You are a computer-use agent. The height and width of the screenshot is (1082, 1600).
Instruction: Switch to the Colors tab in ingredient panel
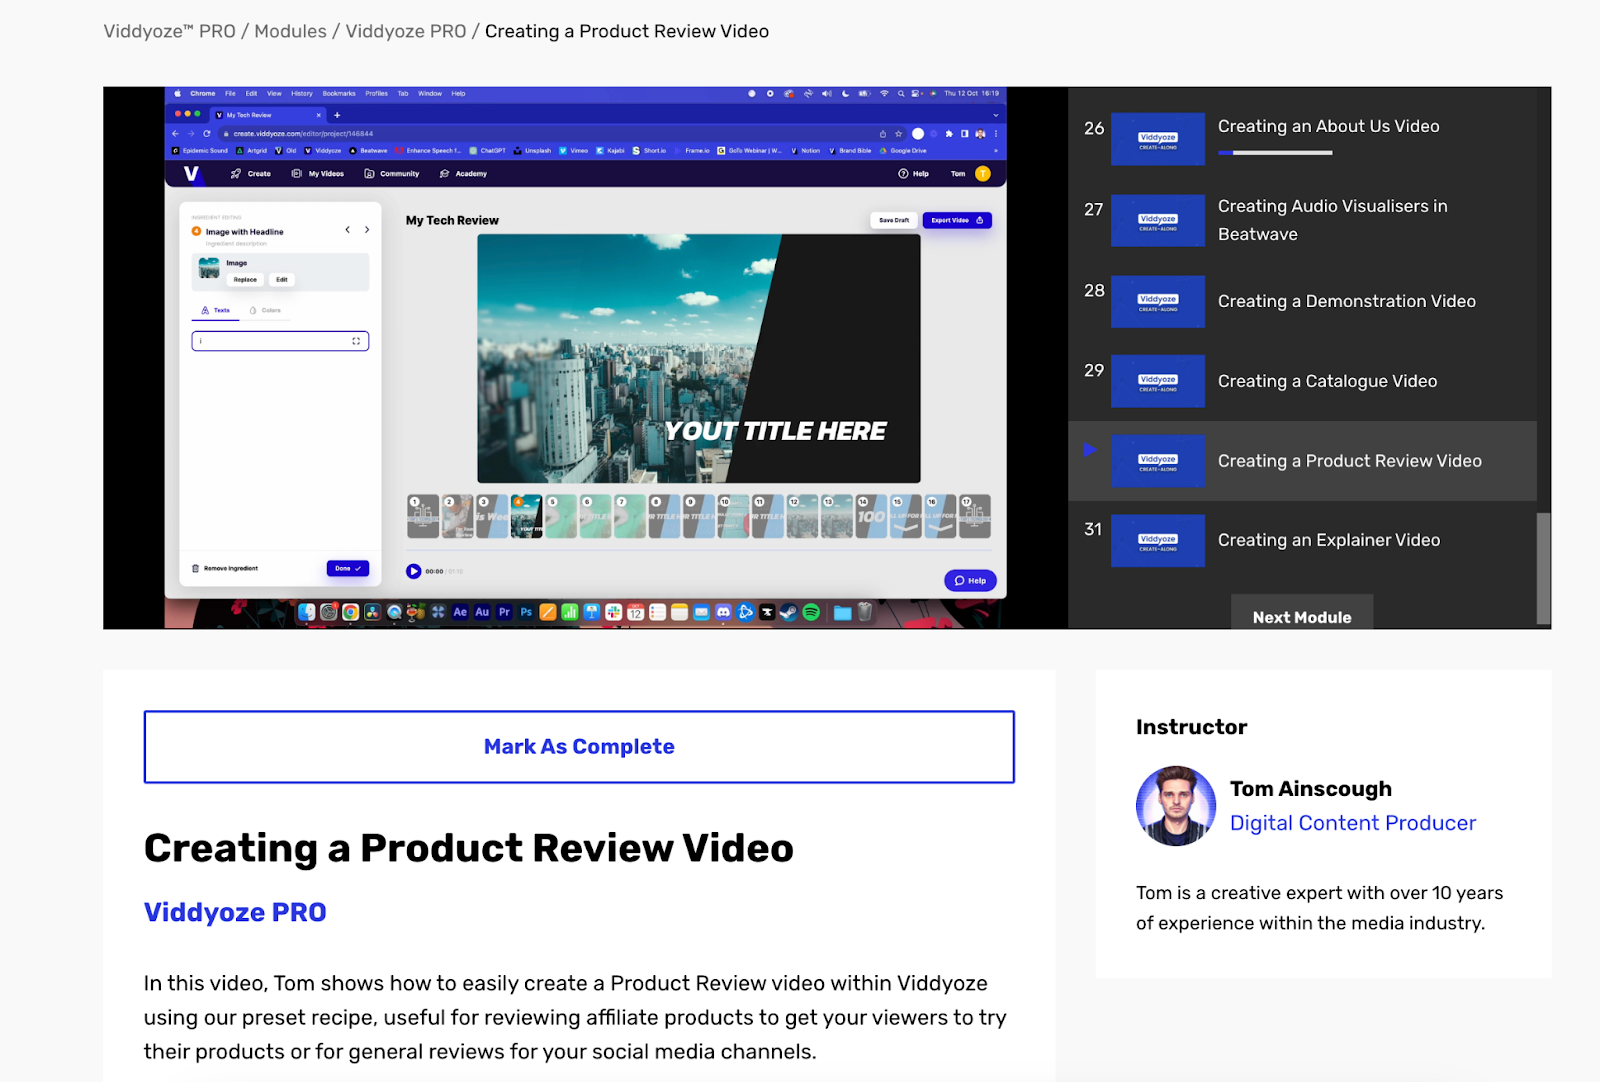coord(265,310)
